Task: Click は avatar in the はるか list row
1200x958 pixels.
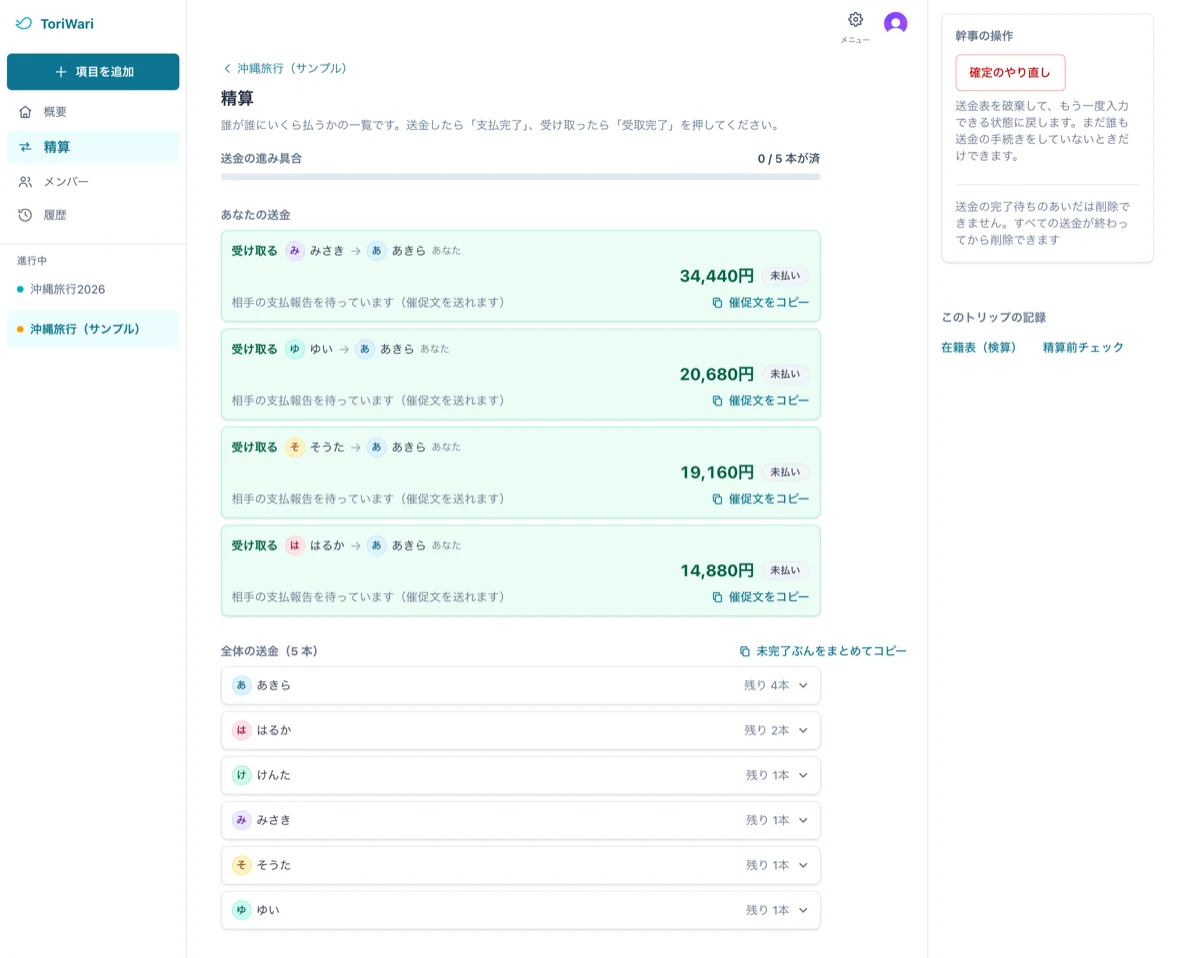Action: coord(241,730)
